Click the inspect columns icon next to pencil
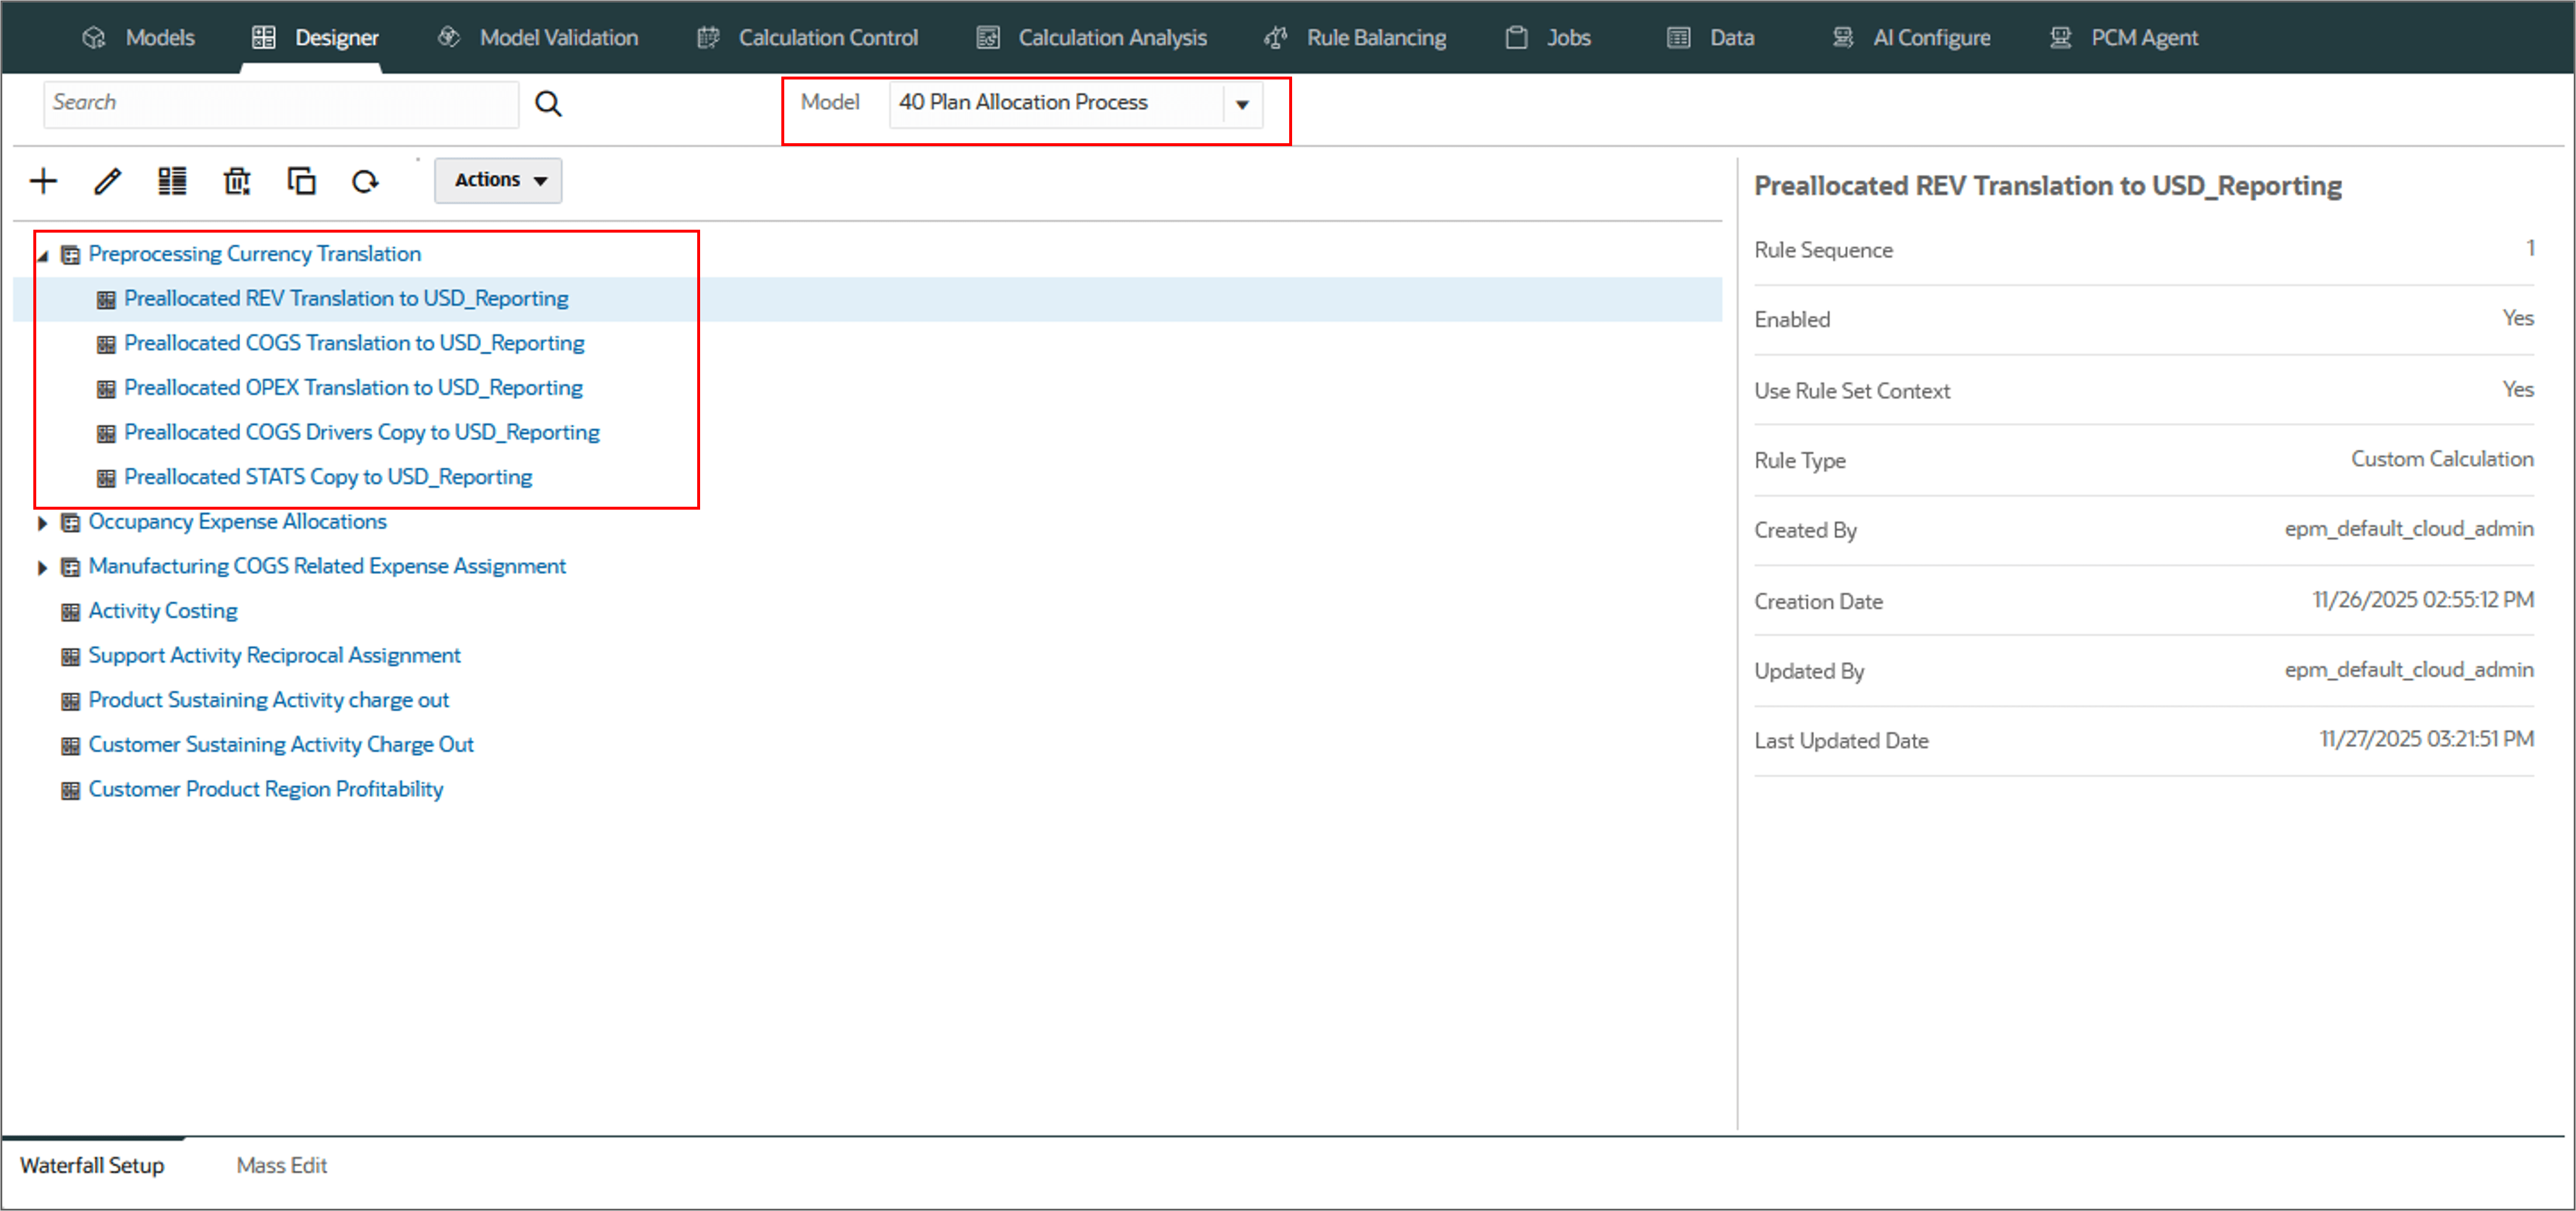The image size is (2576, 1211). coord(172,181)
